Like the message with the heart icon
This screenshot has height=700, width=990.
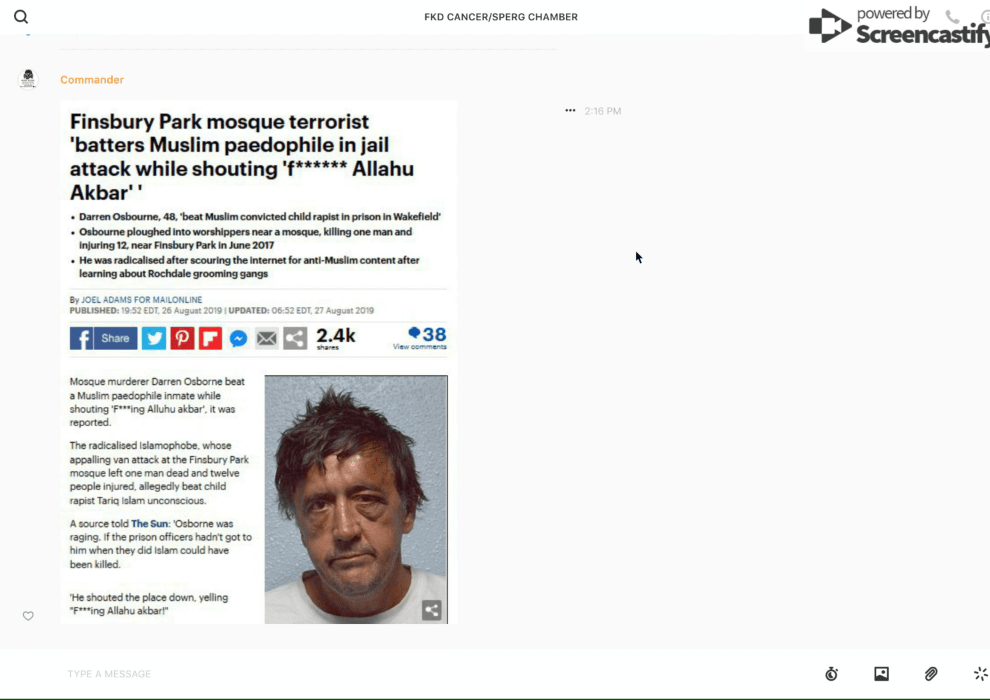click(x=28, y=616)
